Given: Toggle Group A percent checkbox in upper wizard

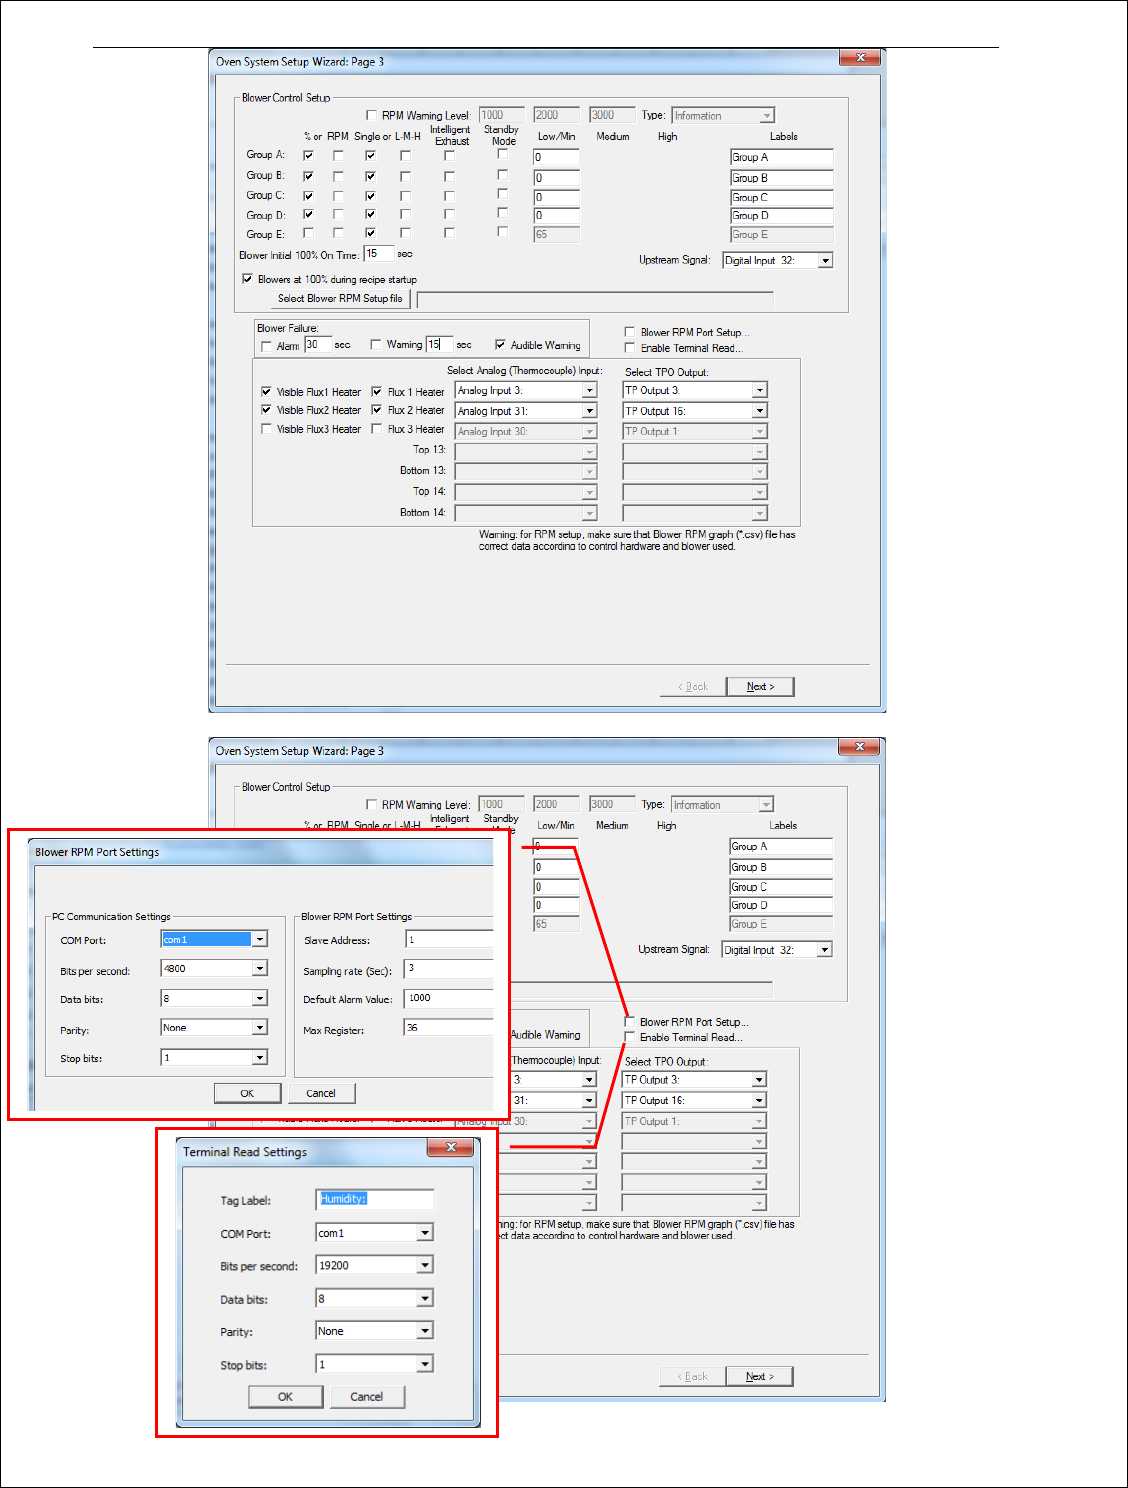Looking at the screenshot, I should point(308,155).
